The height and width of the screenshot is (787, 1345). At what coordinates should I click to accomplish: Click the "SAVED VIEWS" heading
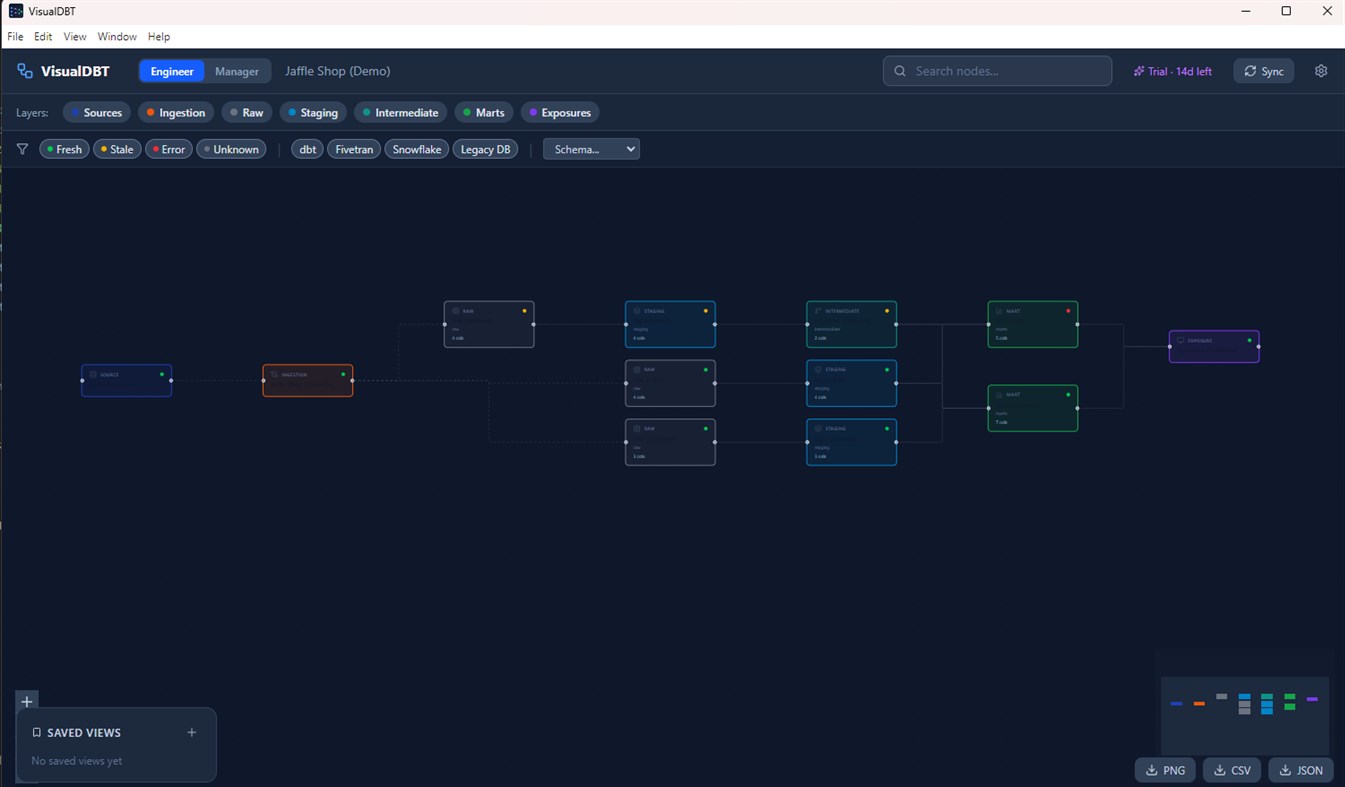(x=84, y=732)
